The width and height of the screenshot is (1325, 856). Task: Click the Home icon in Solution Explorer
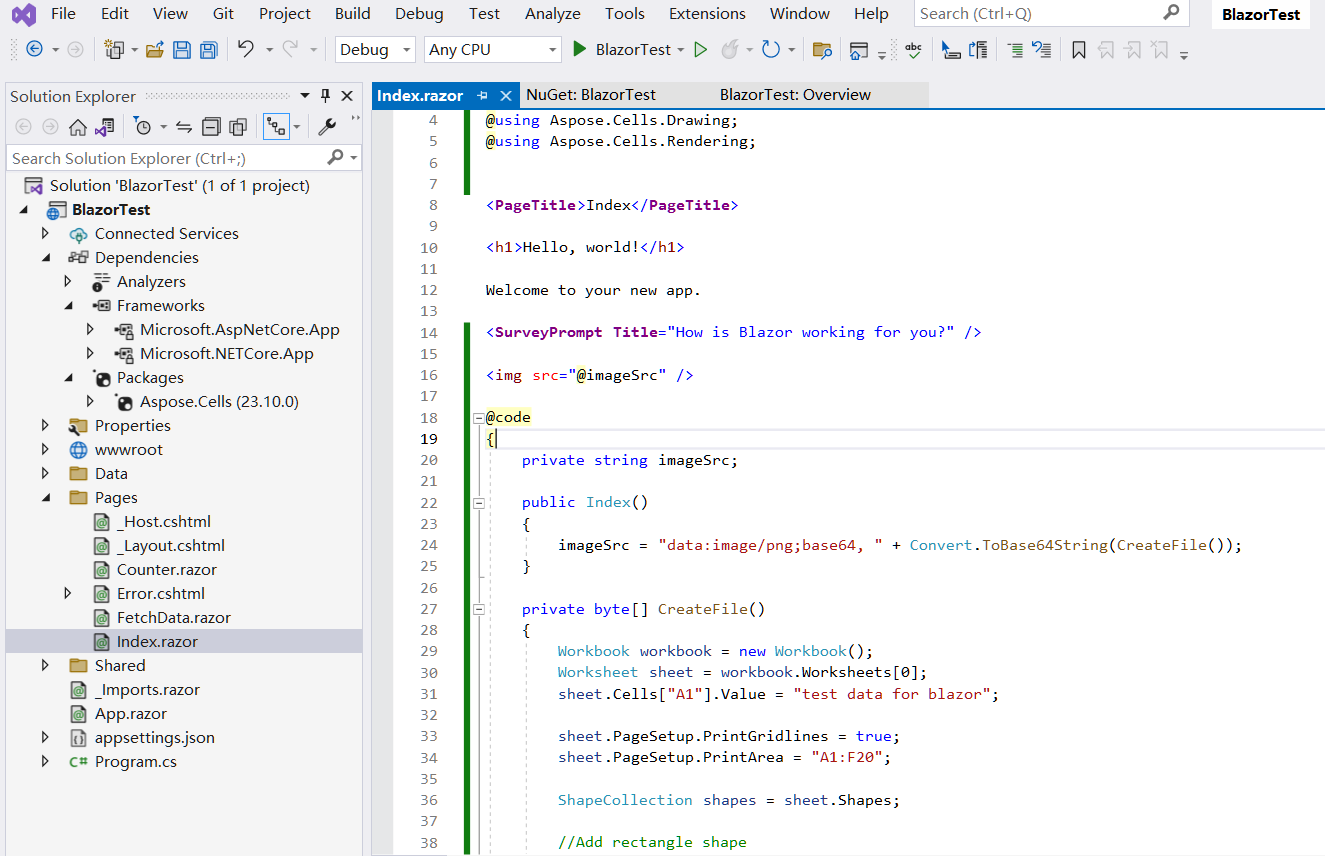(78, 127)
